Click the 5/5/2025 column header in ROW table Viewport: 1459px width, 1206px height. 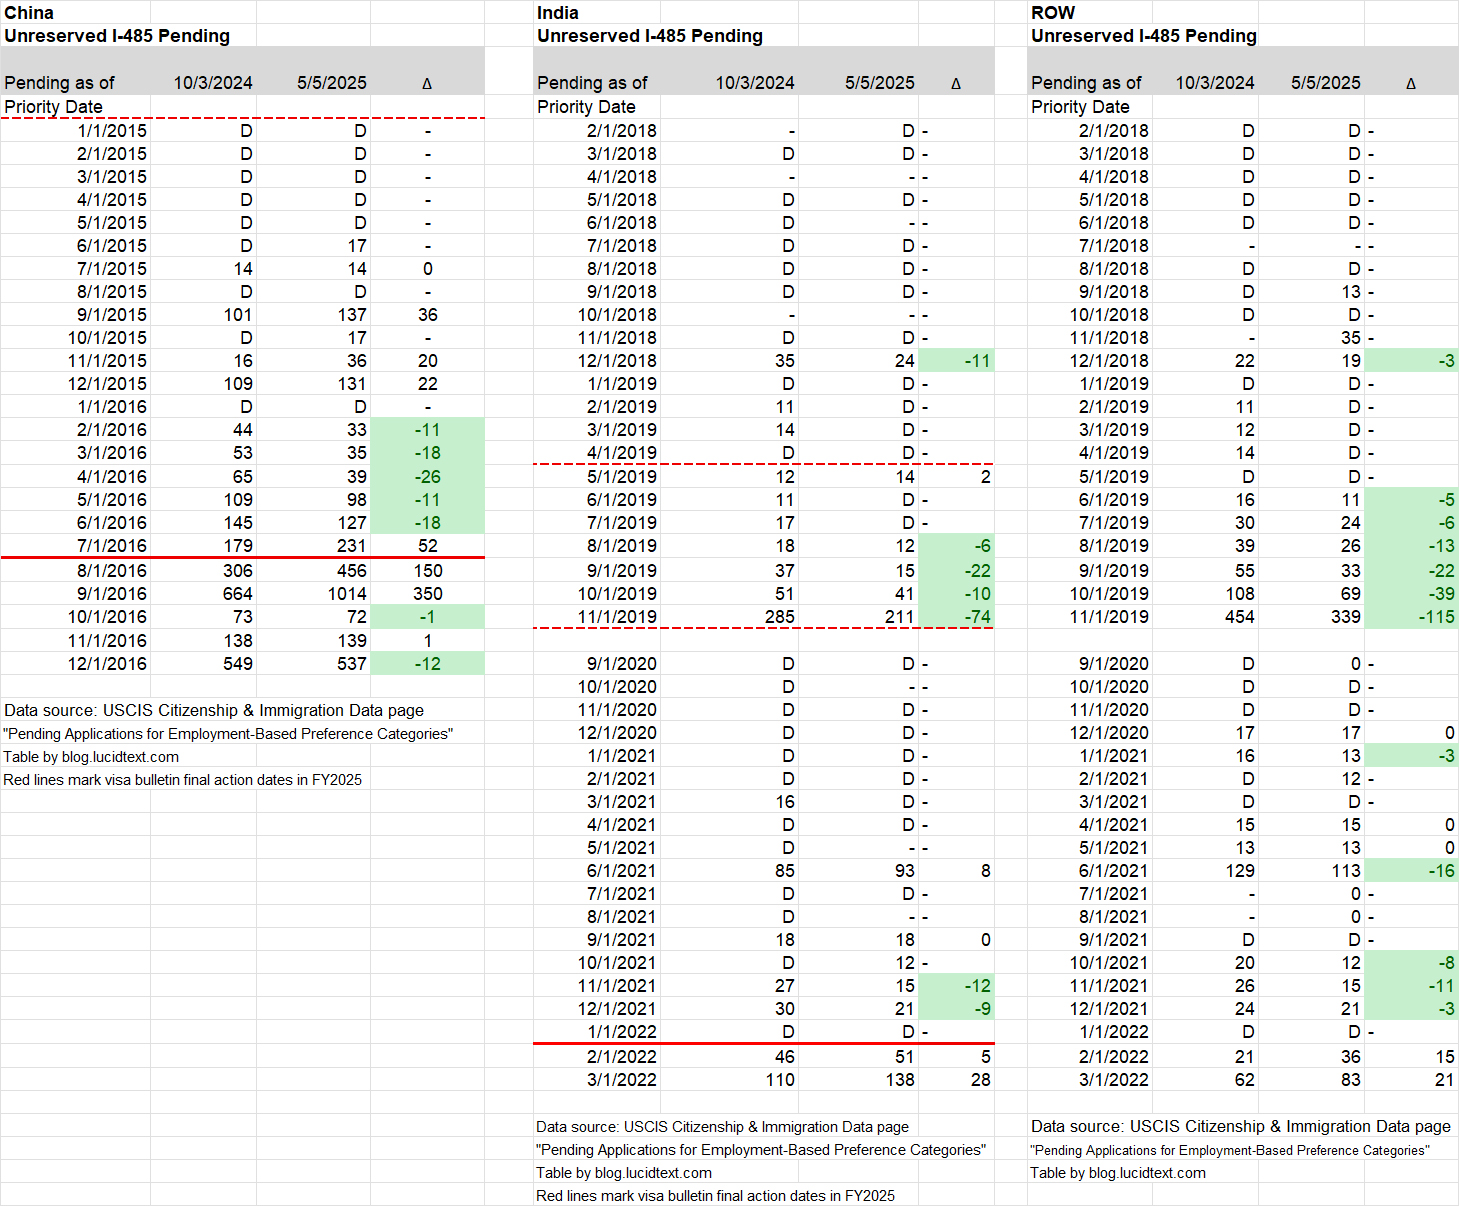[x=1325, y=83]
